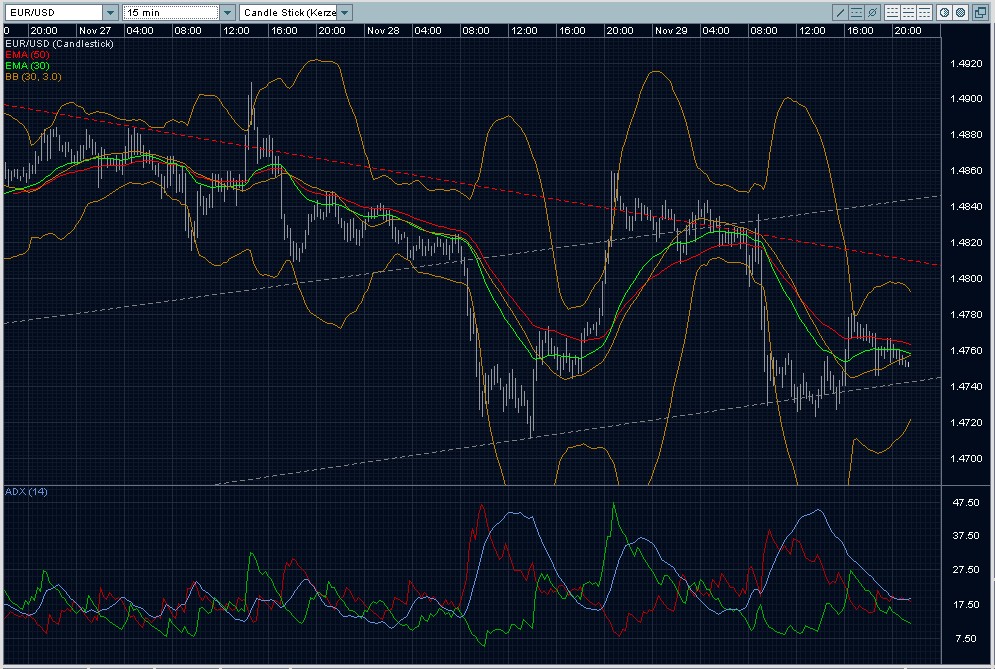Click the 1.4840 price axis label

point(966,207)
